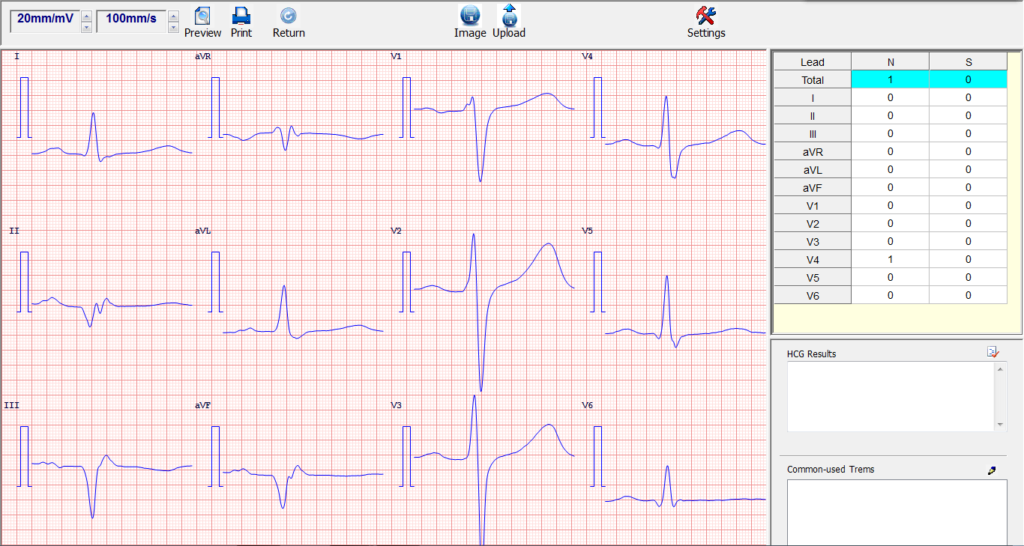Click the aVF waveform
Viewport: 1024px width, 546px height.
303,485
